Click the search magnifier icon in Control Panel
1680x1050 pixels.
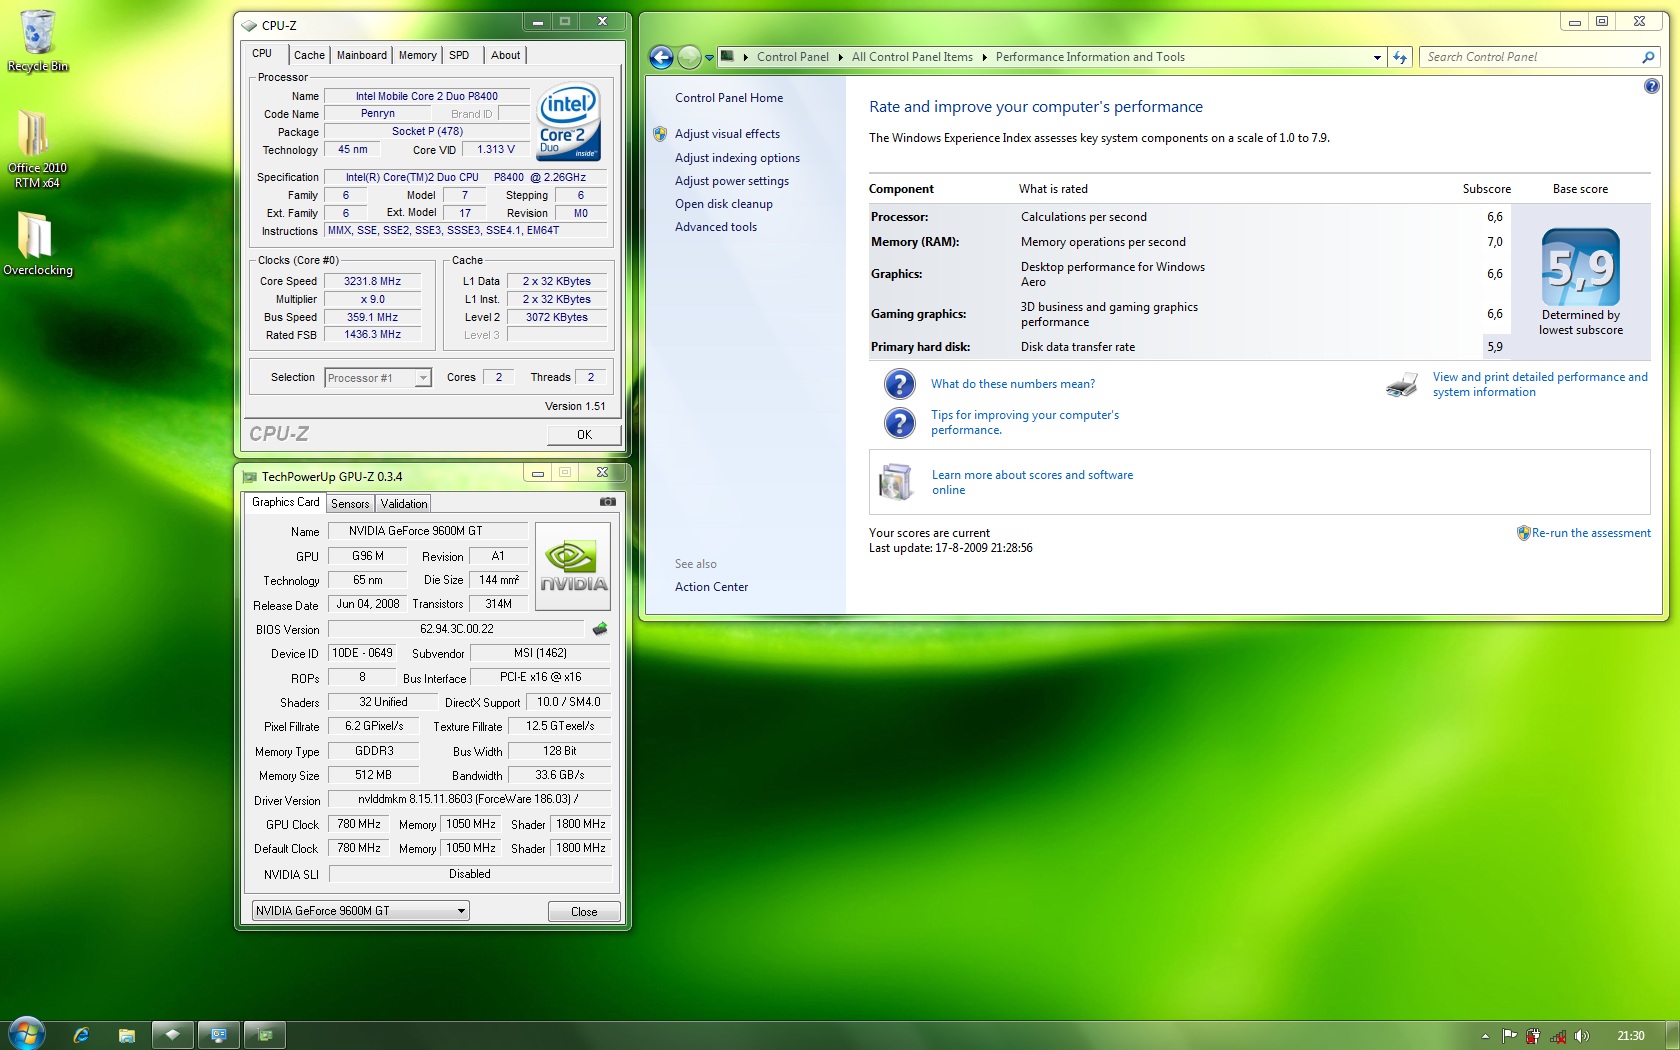(x=1648, y=57)
